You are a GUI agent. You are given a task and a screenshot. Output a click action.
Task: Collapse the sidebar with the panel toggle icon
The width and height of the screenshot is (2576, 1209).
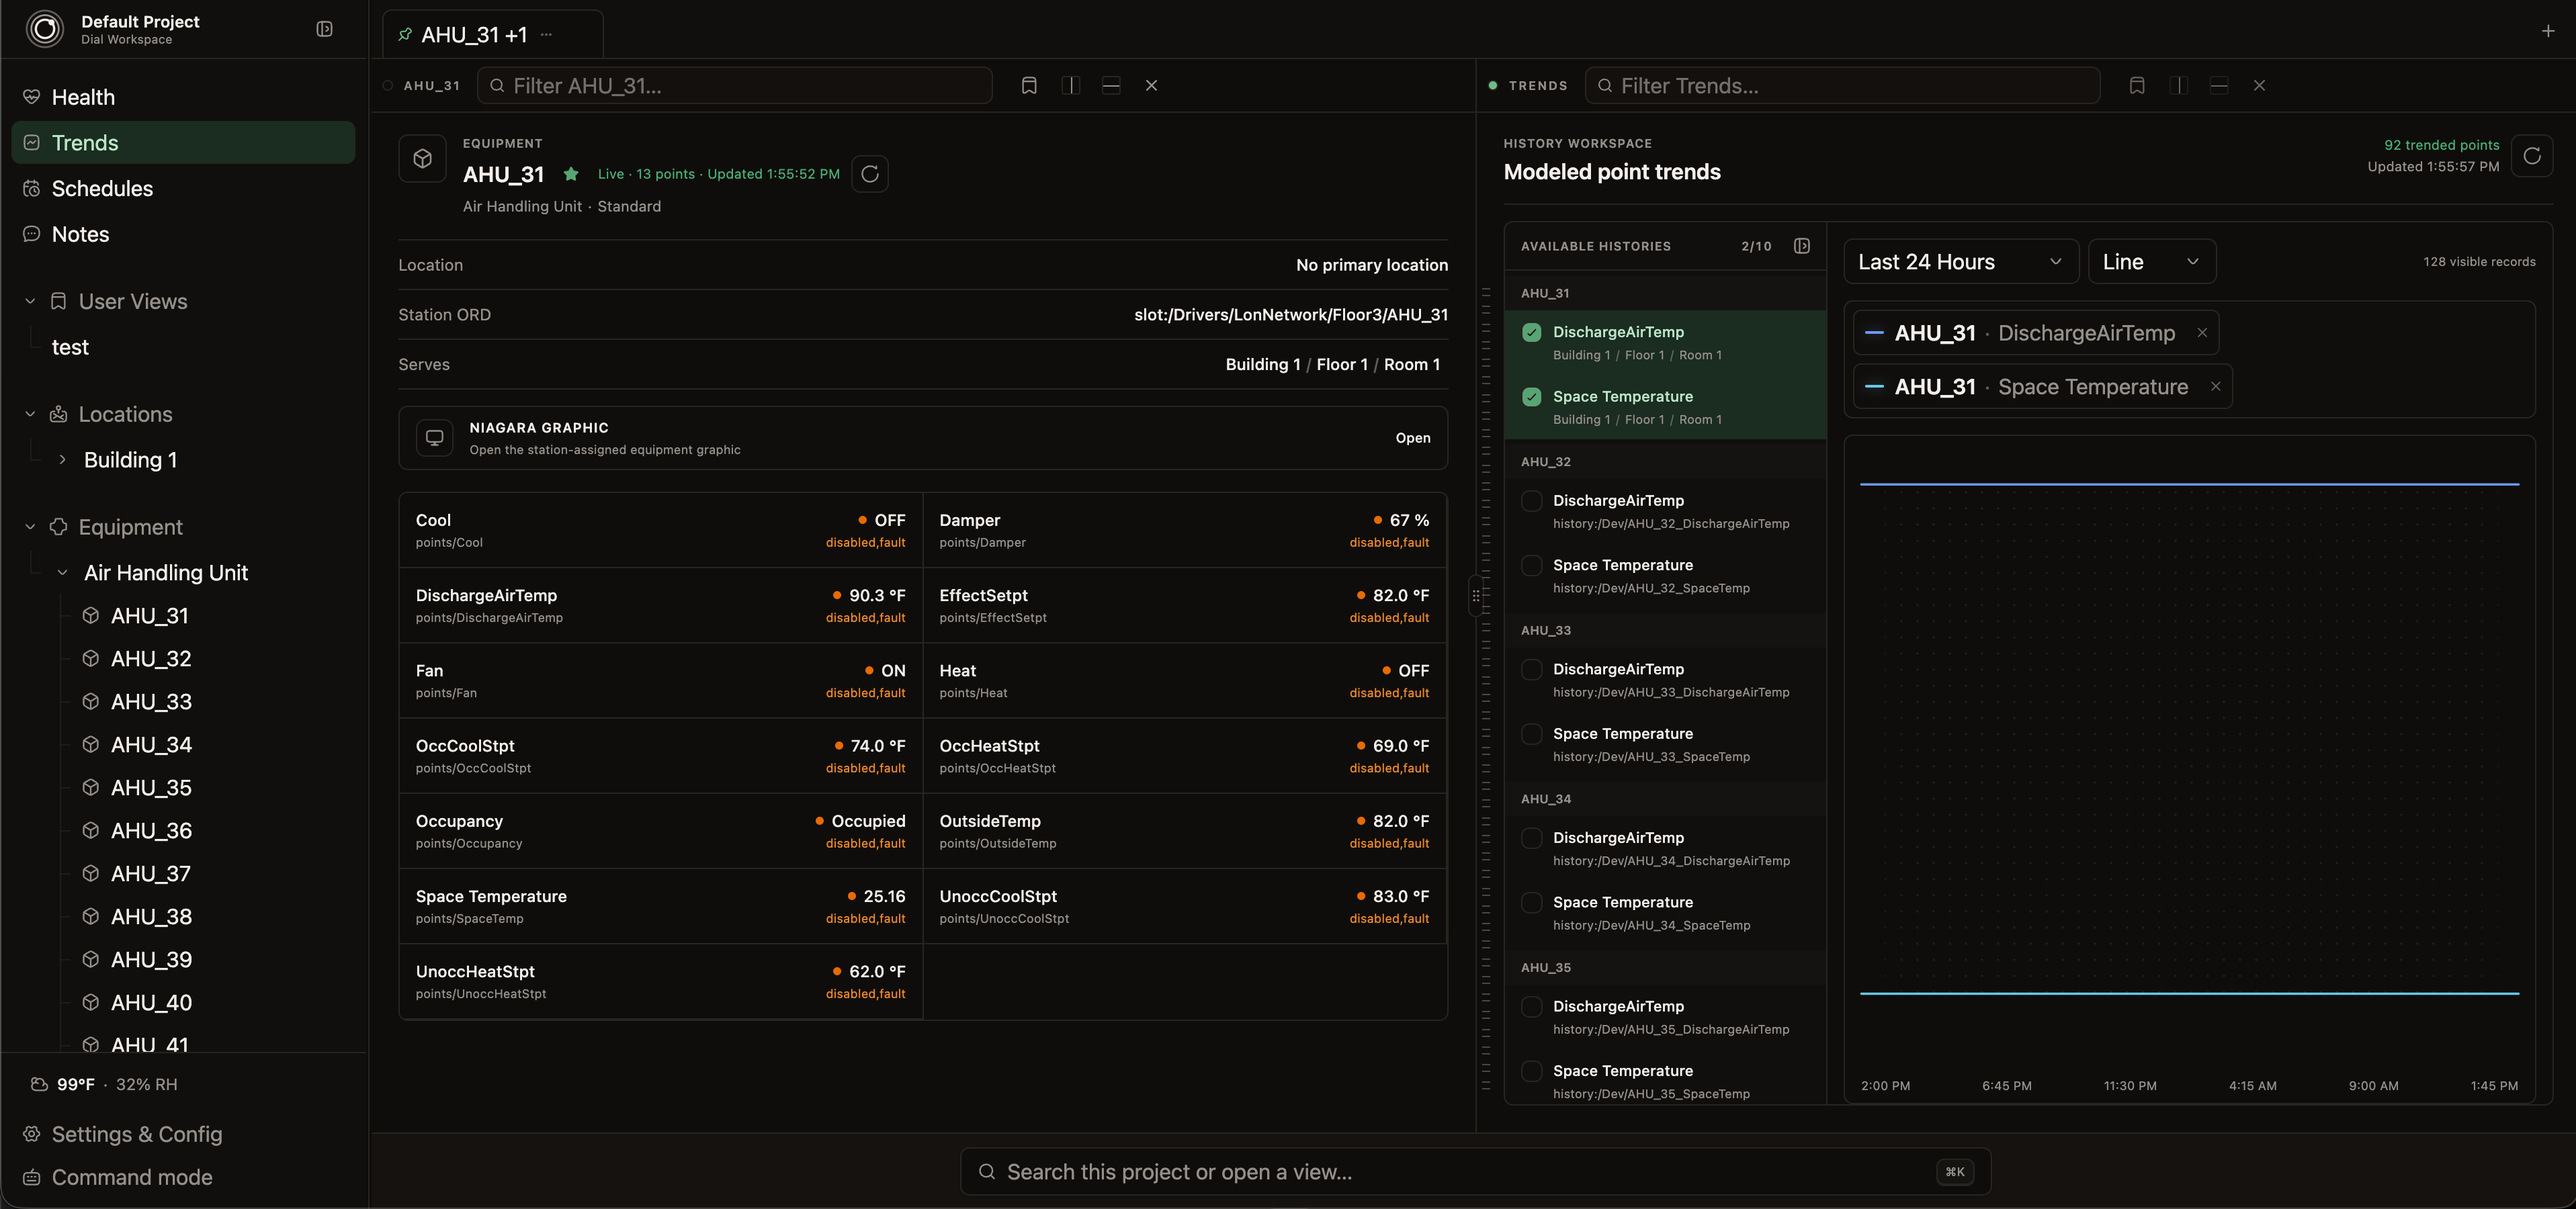pos(324,29)
